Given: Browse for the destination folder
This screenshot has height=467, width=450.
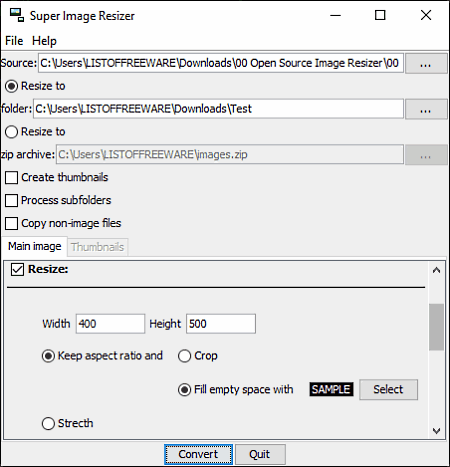Looking at the screenshot, I should click(426, 109).
